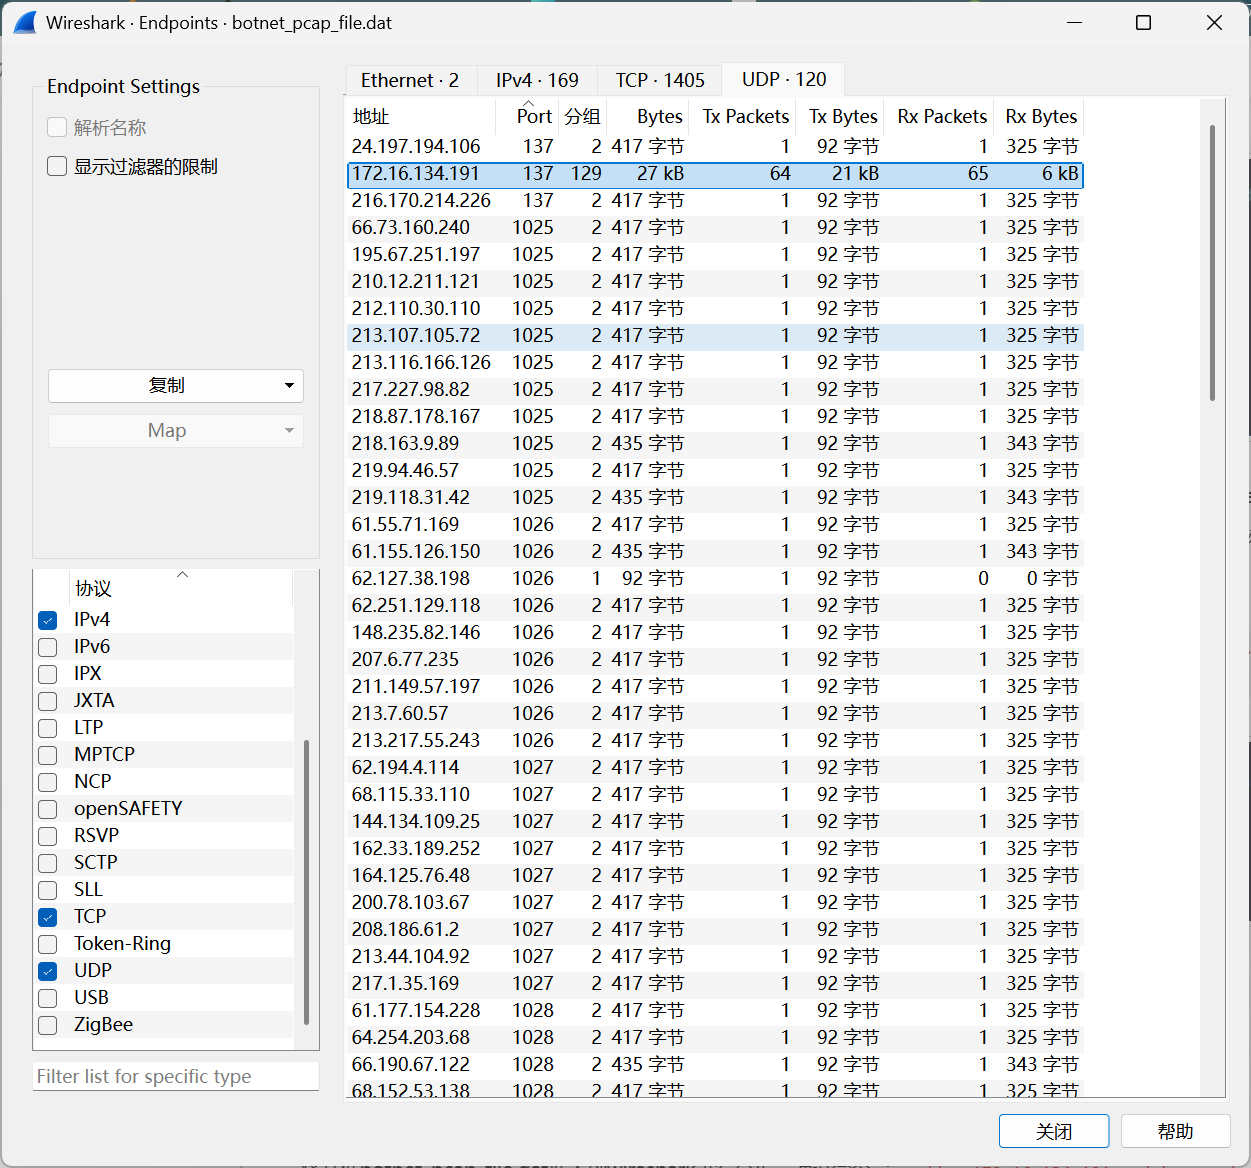1251x1168 pixels.
Task: Select endpoint row 208.186.61.2
Action: 715,930
